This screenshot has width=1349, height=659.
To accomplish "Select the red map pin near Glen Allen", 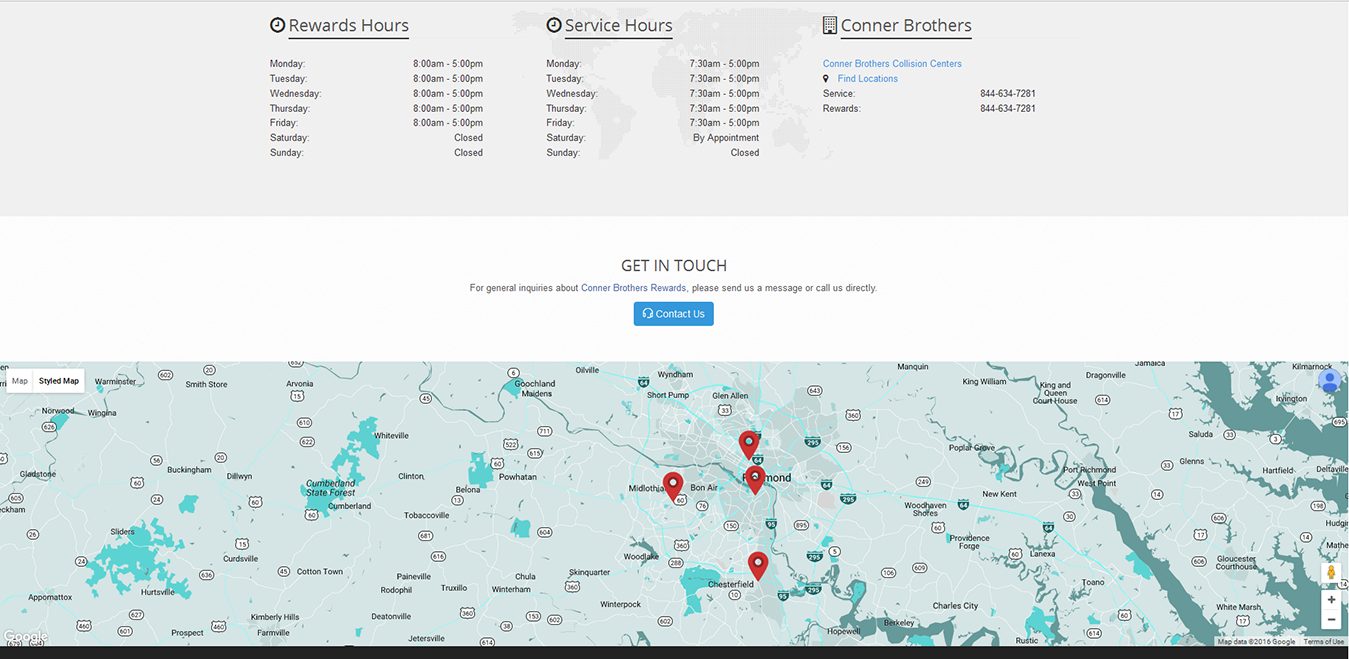I will [748, 444].
